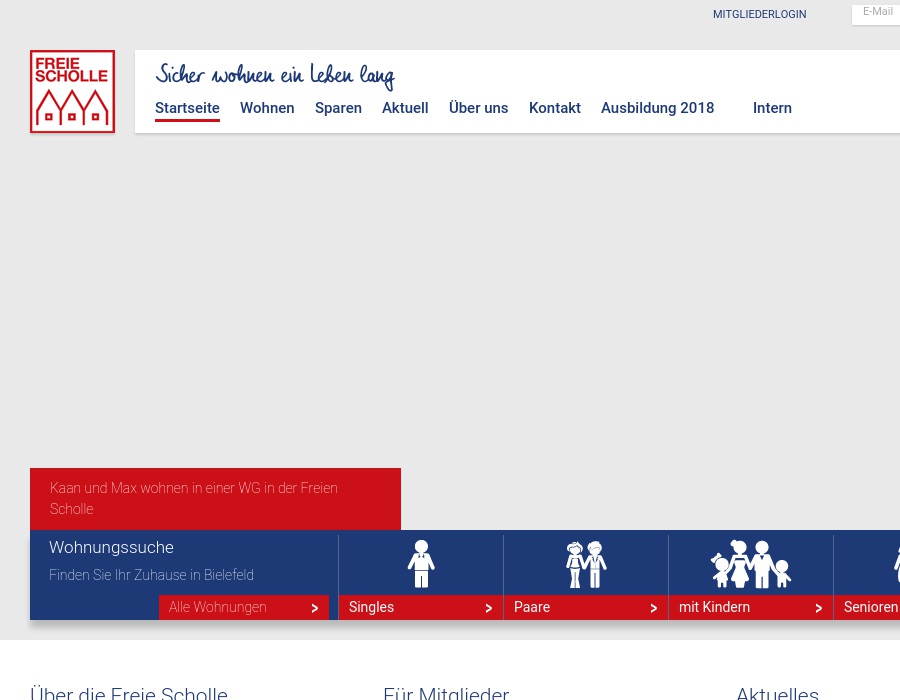Click the family with children icon
Screen dimensions: 900x700
pos(750,564)
